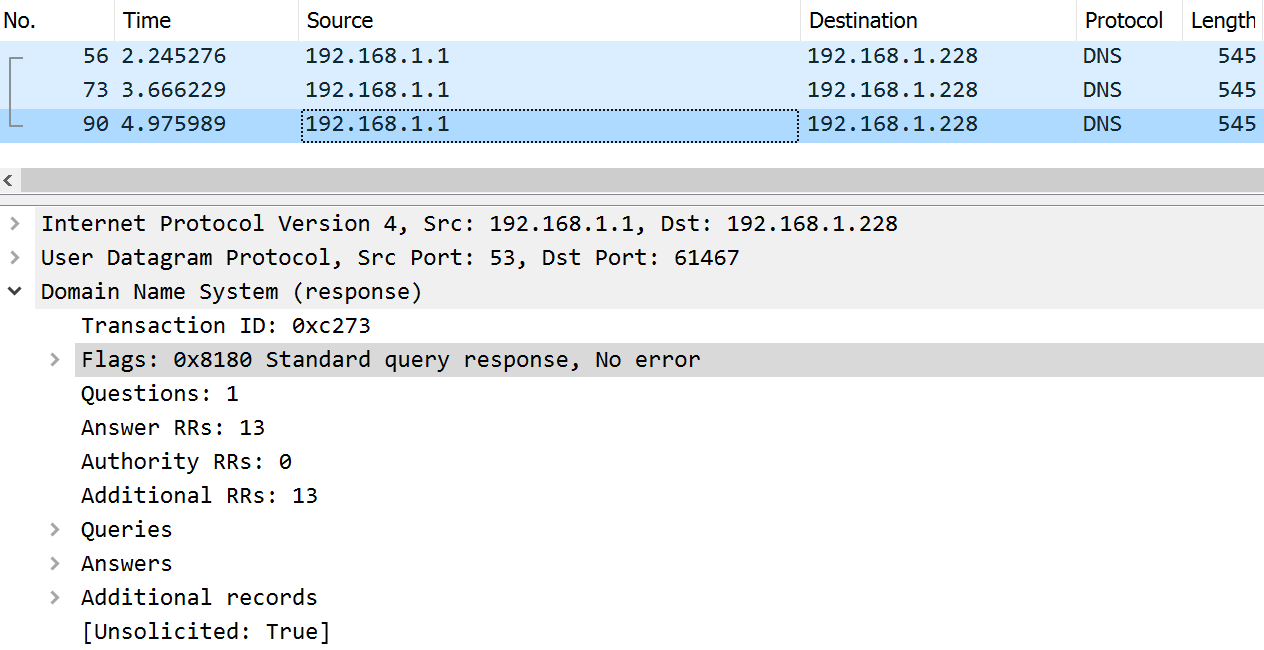1264x650 pixels.
Task: Select the Answer RRs: 13 field
Action: click(x=172, y=428)
